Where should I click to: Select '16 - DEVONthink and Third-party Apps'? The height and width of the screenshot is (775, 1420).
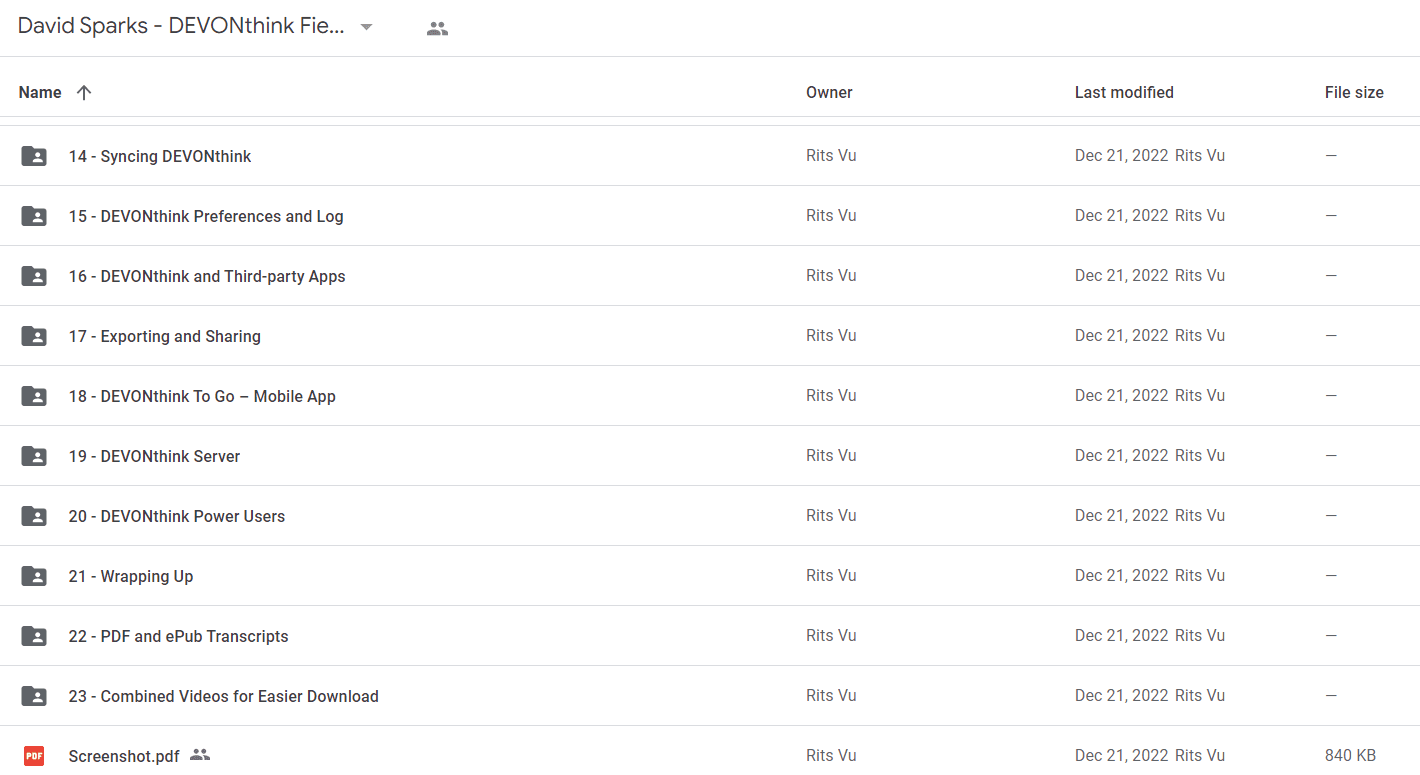pos(207,276)
